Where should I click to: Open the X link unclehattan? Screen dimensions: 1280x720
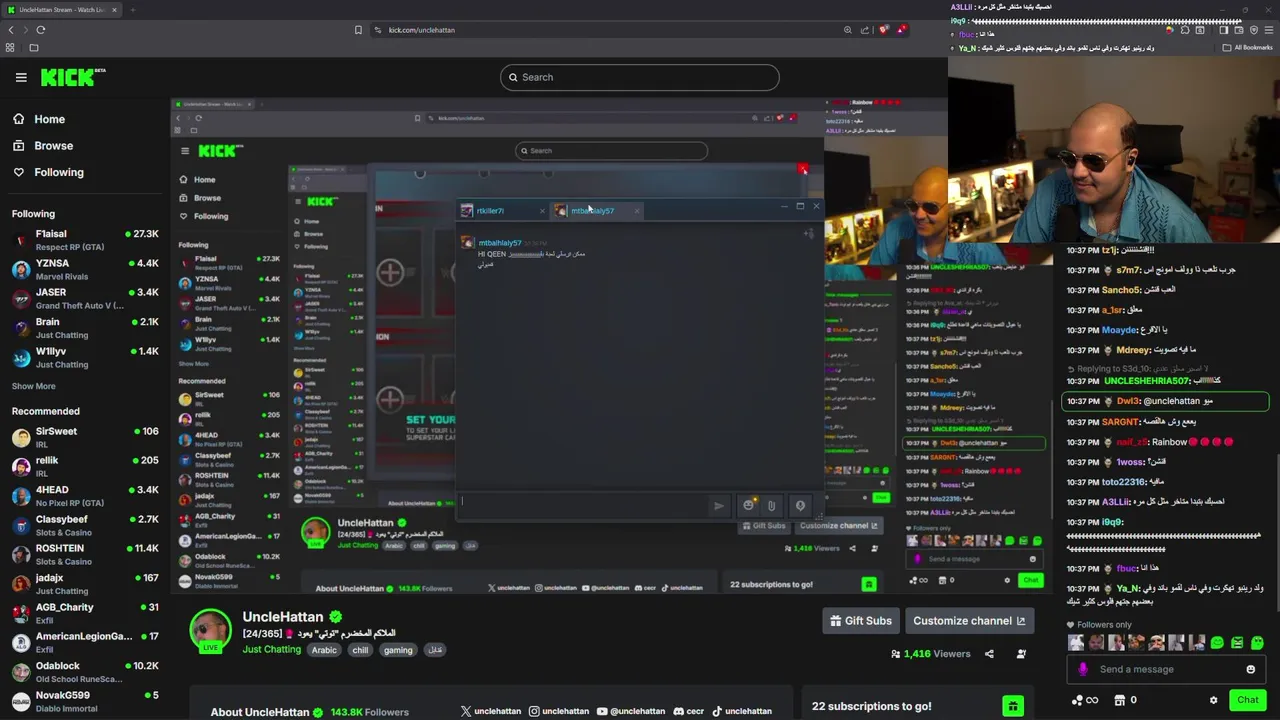coord(491,711)
